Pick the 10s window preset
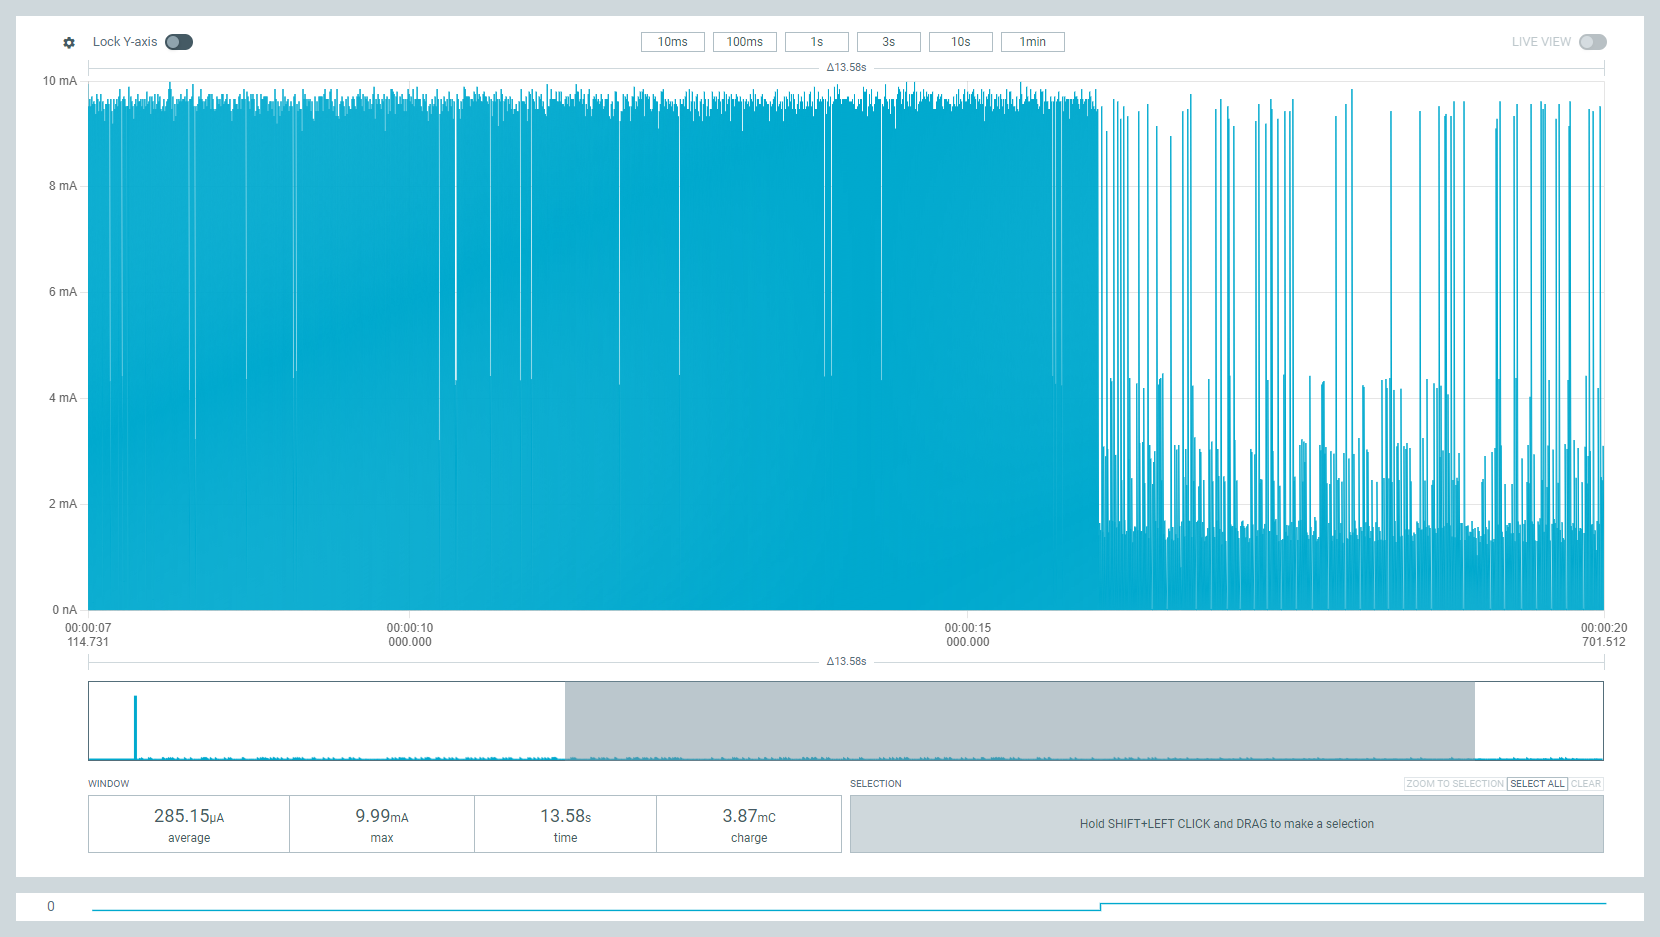 960,42
